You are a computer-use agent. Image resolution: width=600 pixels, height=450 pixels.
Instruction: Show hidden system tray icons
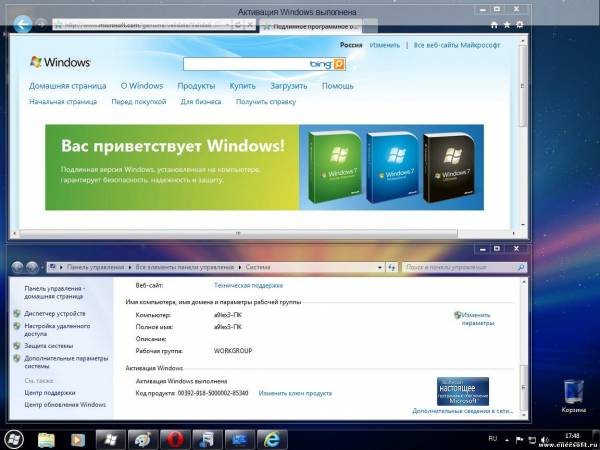pyautogui.click(x=507, y=440)
